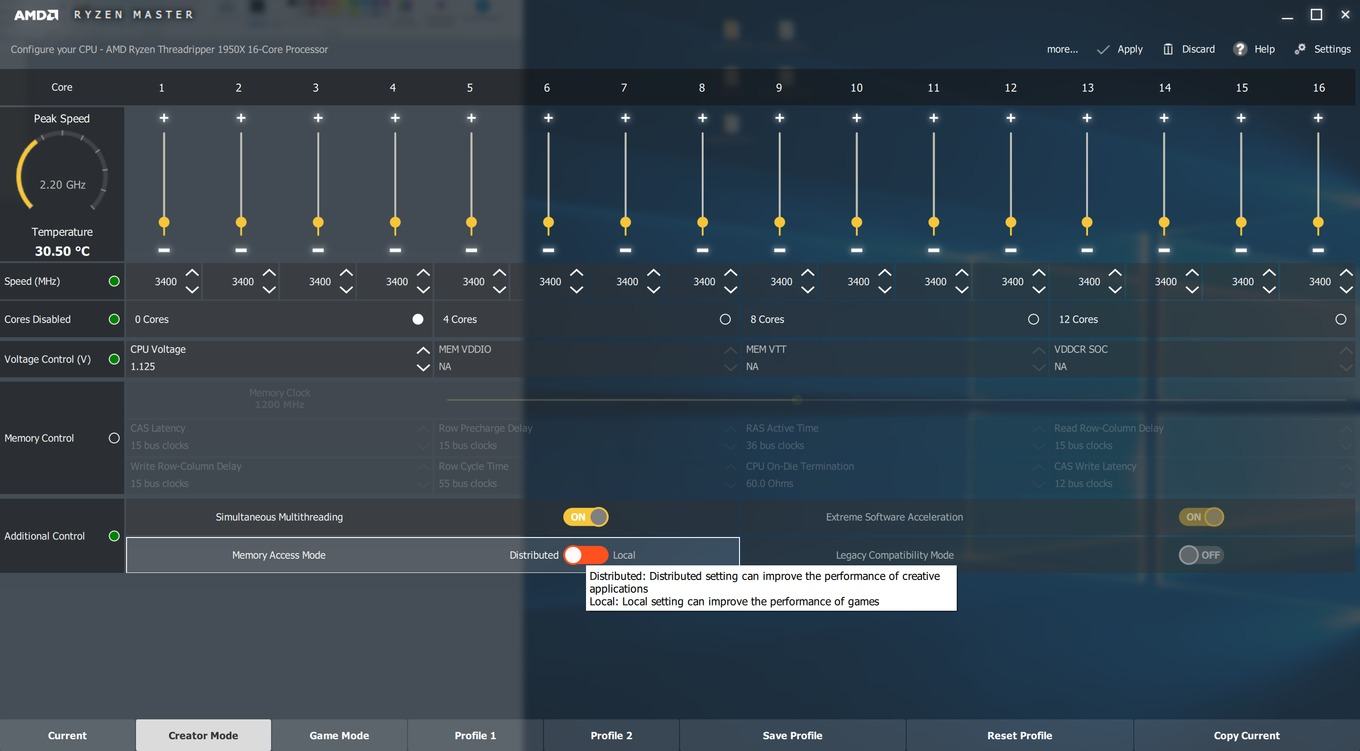
Task: Click the plus icon above core 5 slider
Action: click(x=471, y=118)
